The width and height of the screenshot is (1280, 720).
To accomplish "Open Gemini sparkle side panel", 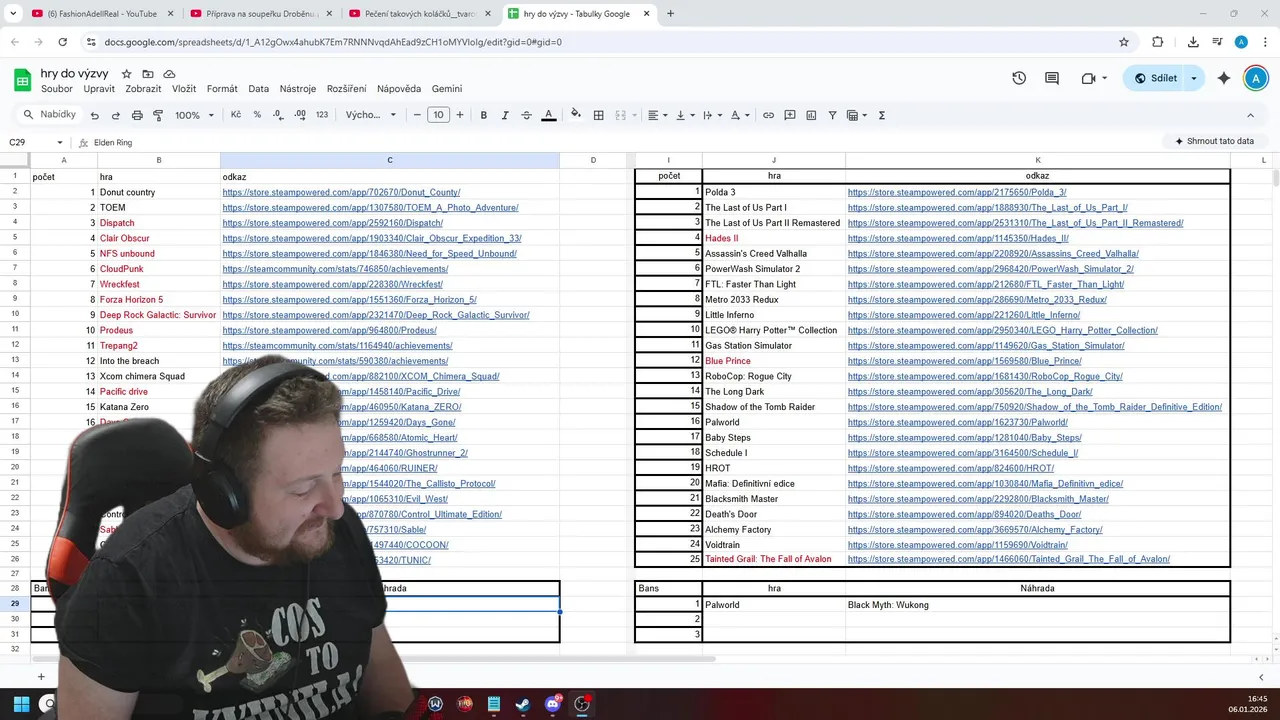I will (x=1223, y=78).
